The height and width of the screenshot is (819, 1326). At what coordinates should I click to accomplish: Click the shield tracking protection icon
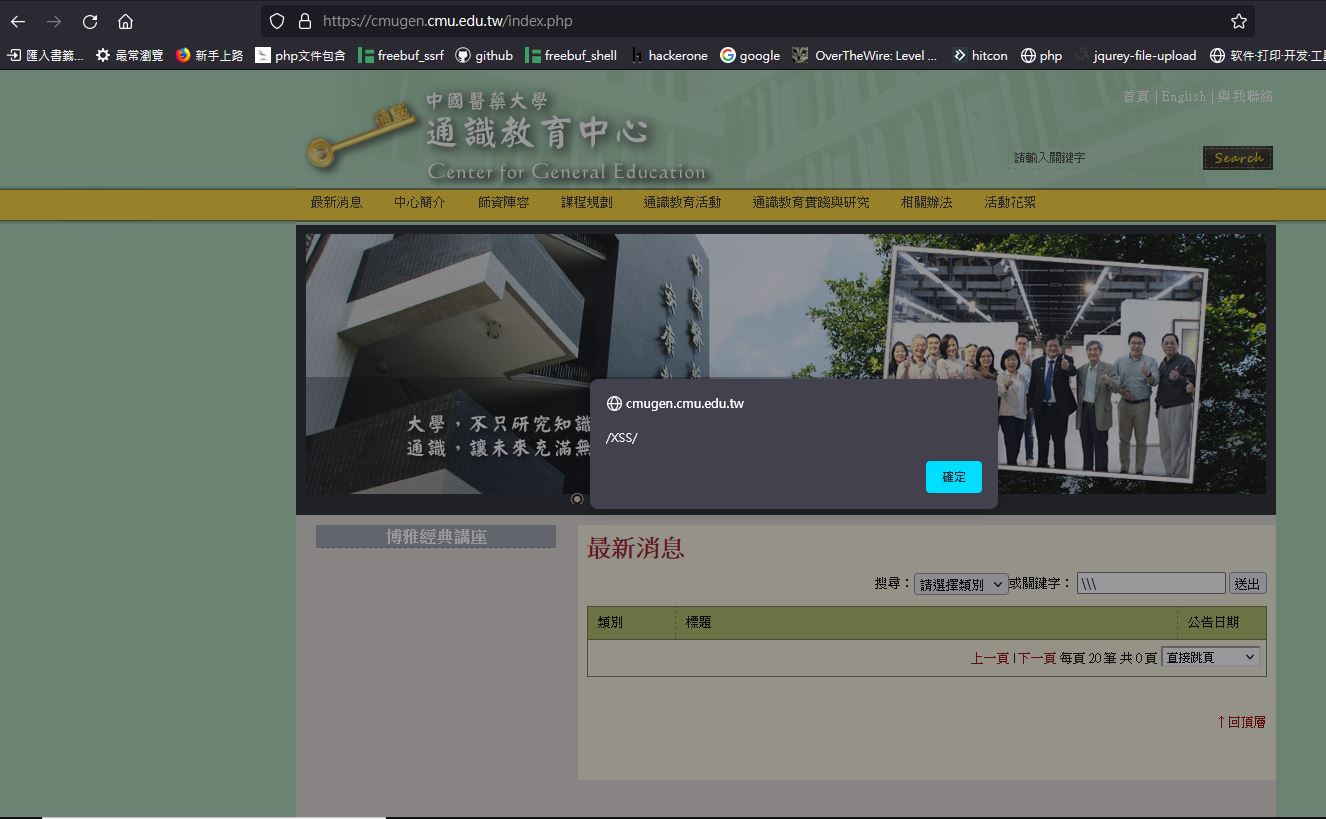[277, 21]
